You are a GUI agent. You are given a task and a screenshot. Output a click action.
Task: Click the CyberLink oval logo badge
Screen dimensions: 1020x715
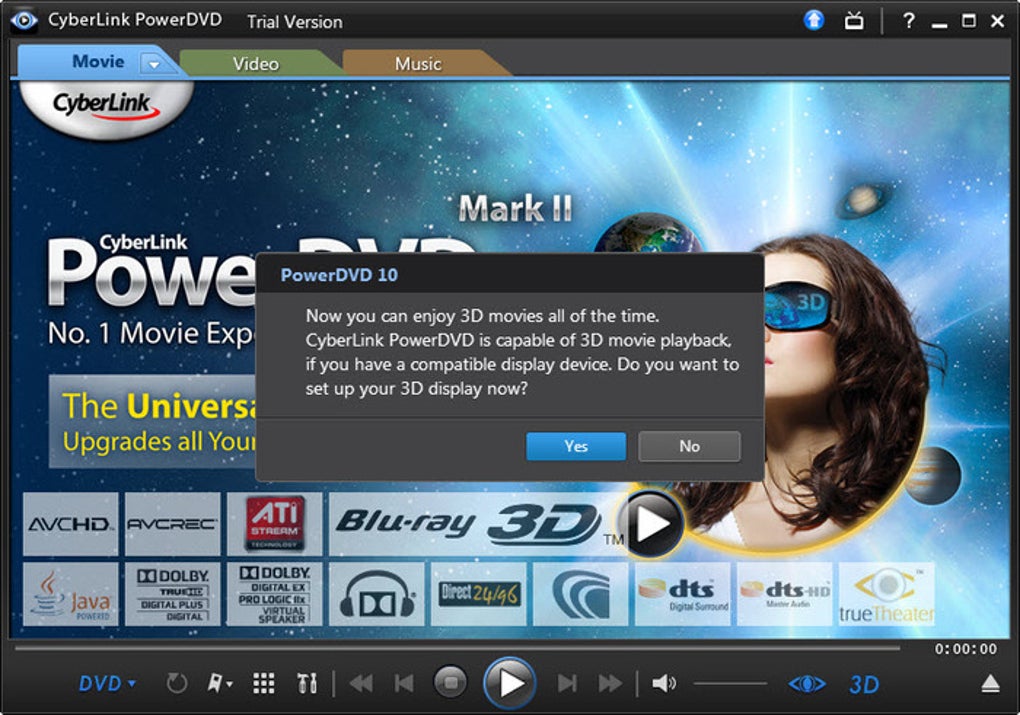[106, 107]
